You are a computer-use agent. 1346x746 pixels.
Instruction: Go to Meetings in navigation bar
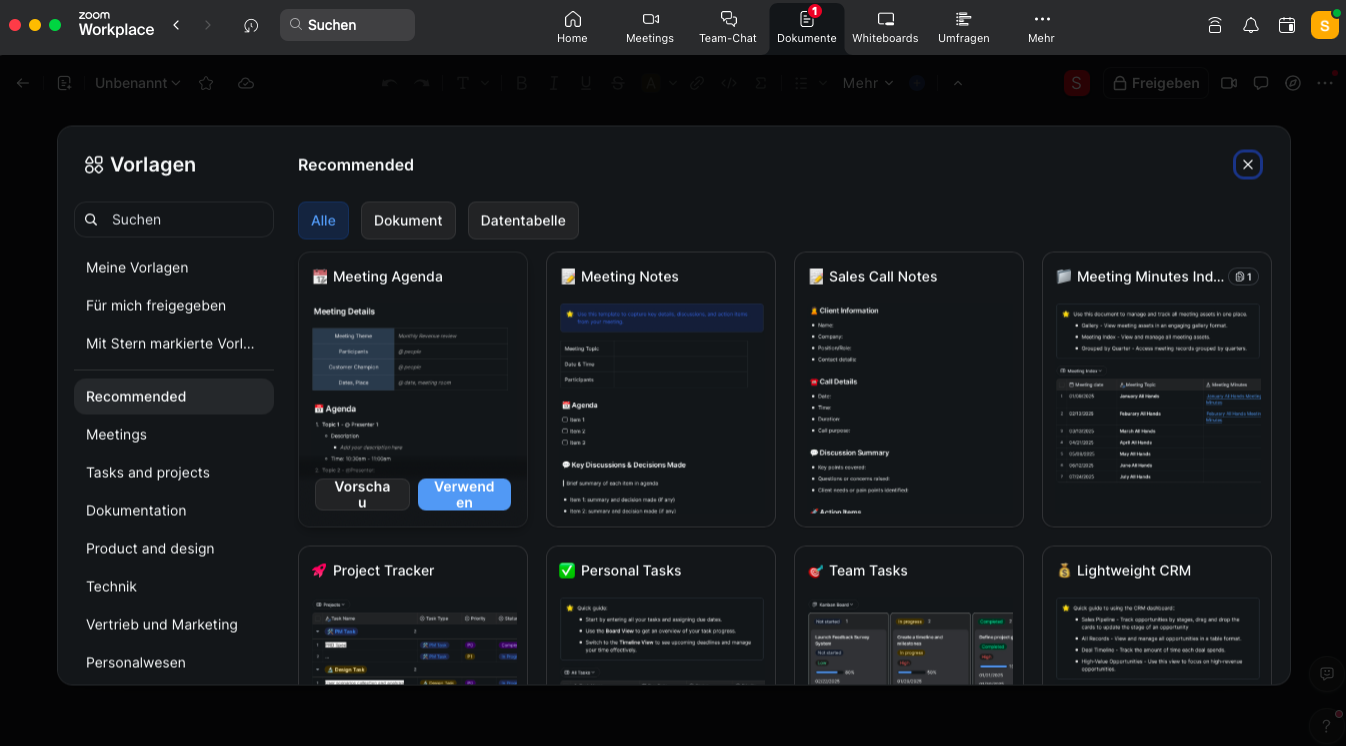point(650,27)
